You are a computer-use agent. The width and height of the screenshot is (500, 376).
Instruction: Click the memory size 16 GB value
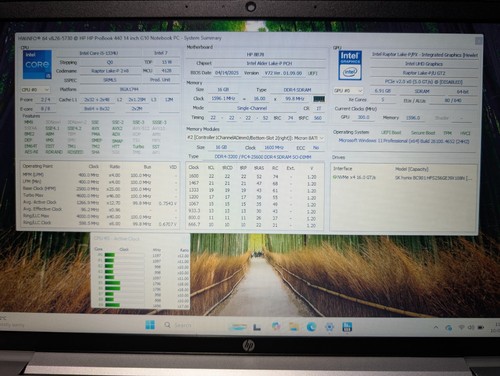(x=223, y=90)
